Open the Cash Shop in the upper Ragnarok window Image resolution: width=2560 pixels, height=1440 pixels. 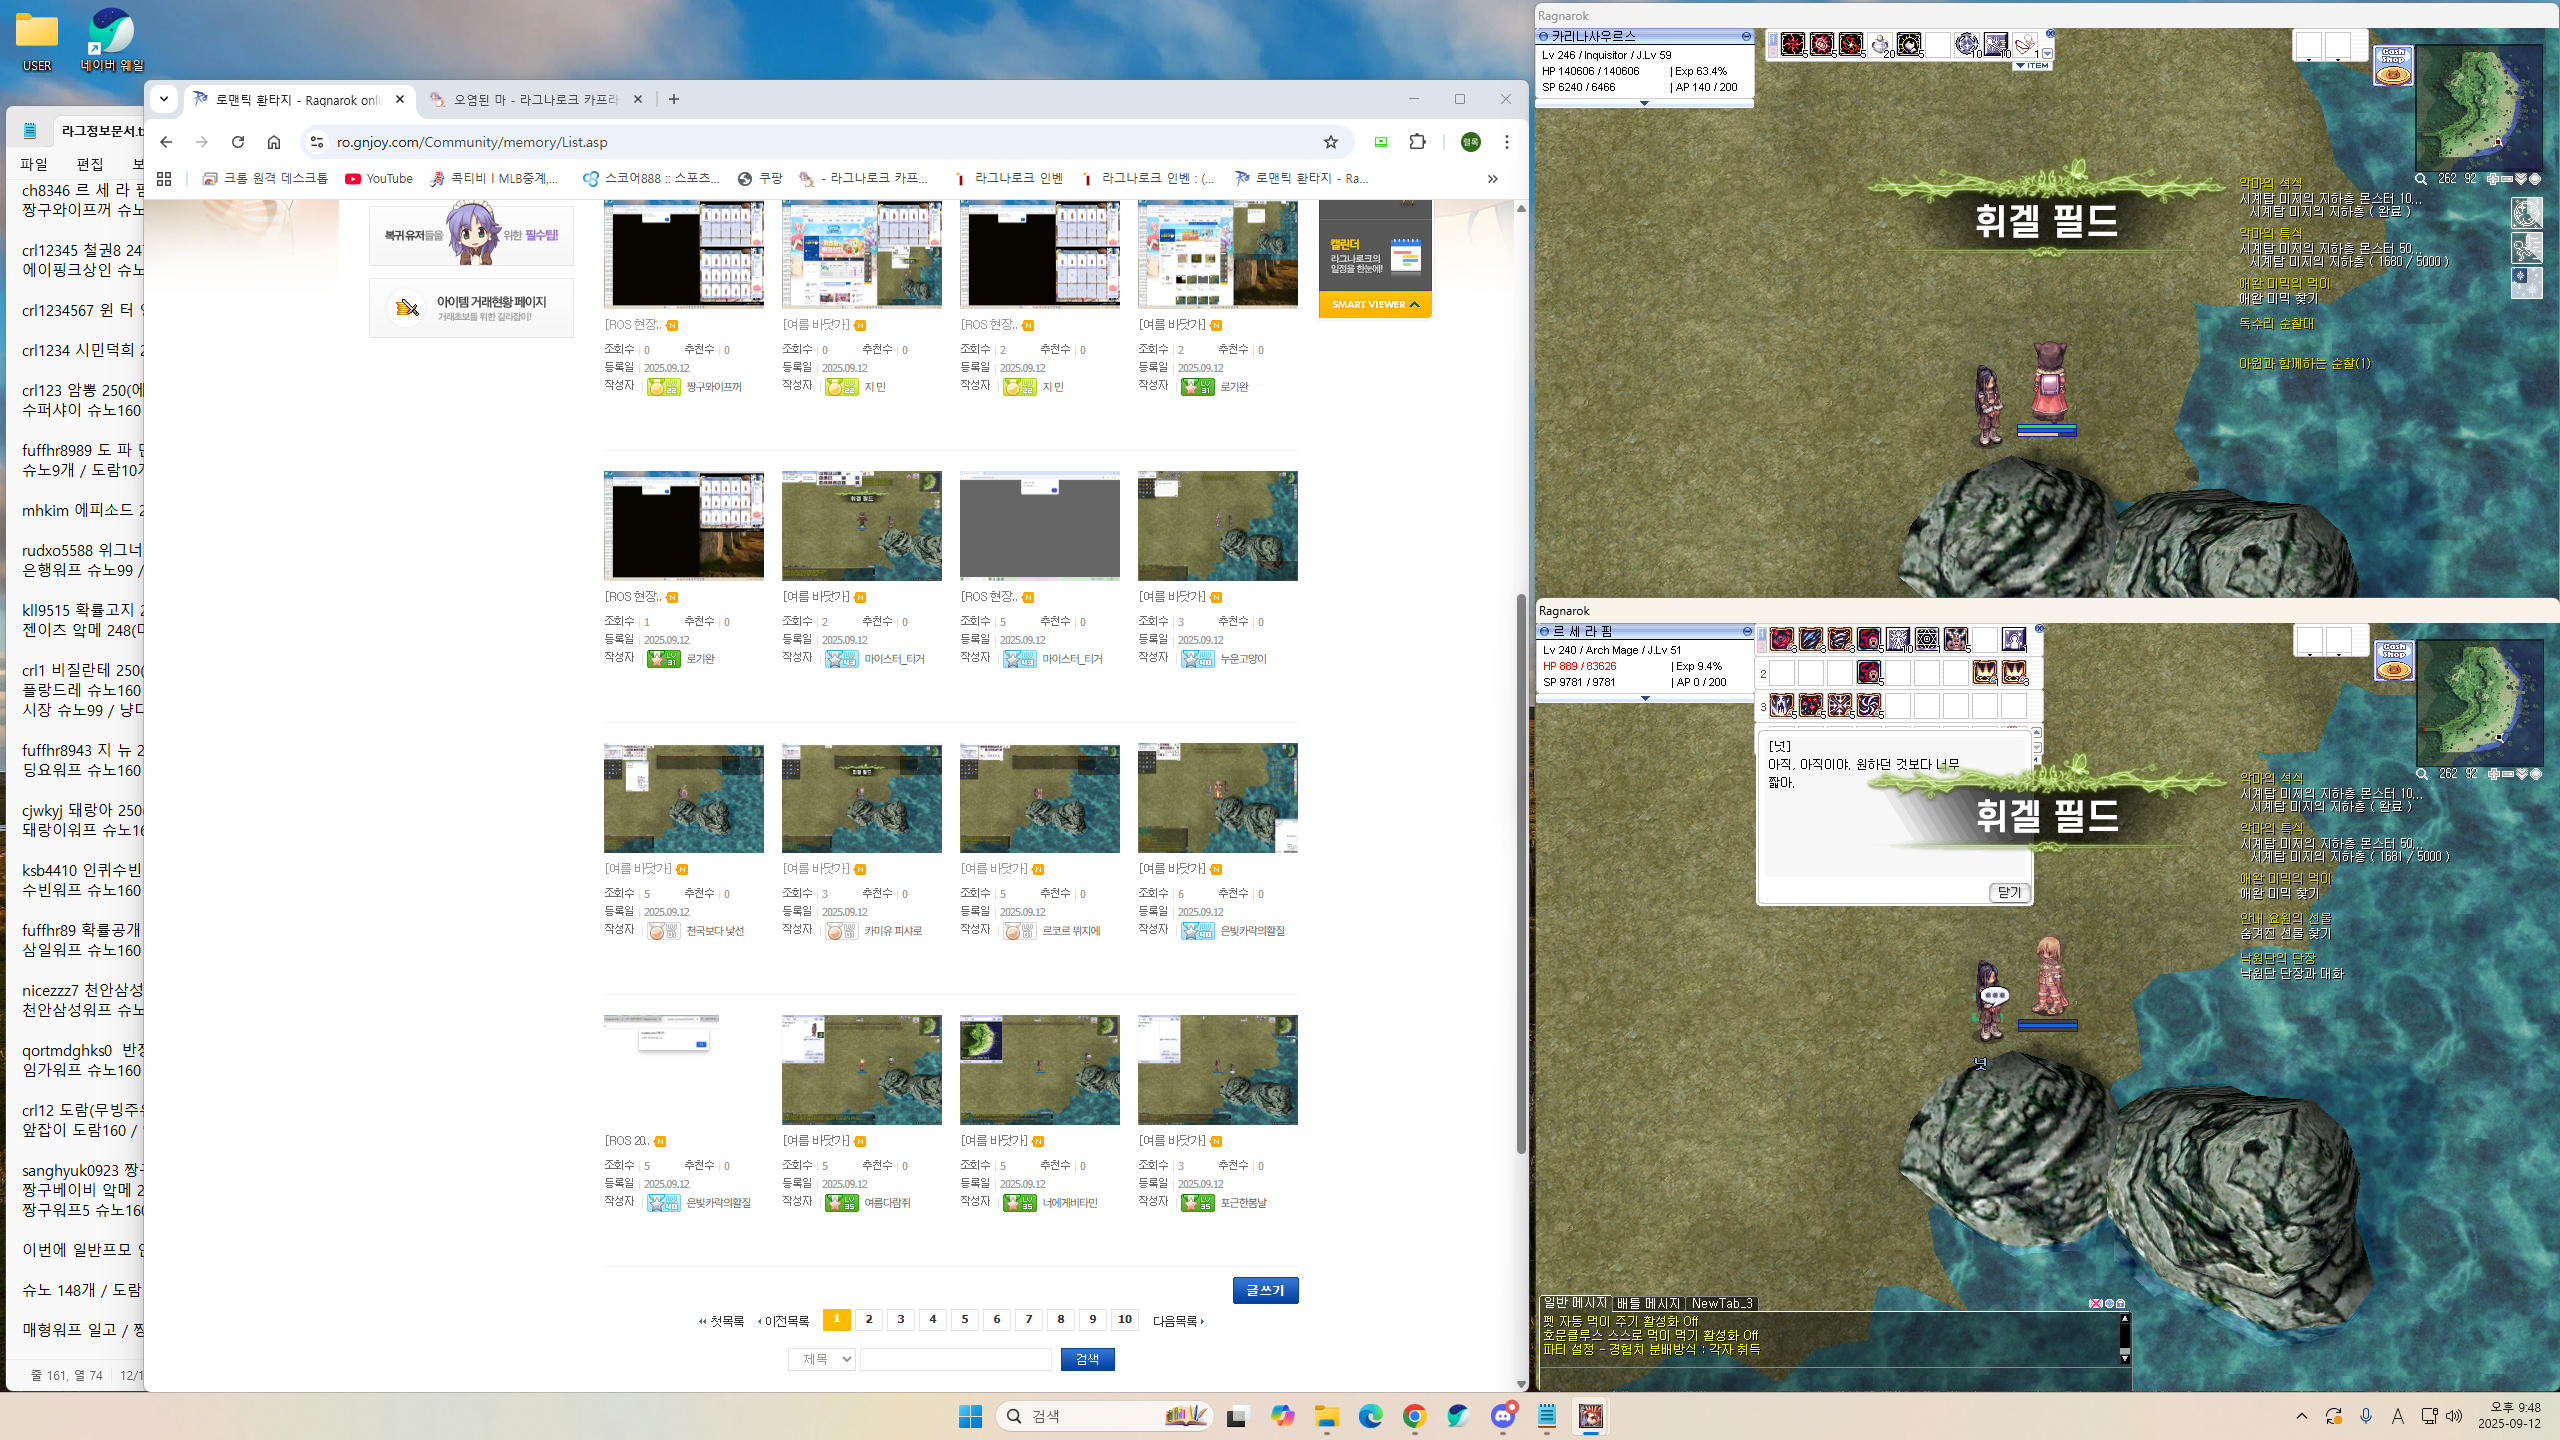click(x=2392, y=65)
